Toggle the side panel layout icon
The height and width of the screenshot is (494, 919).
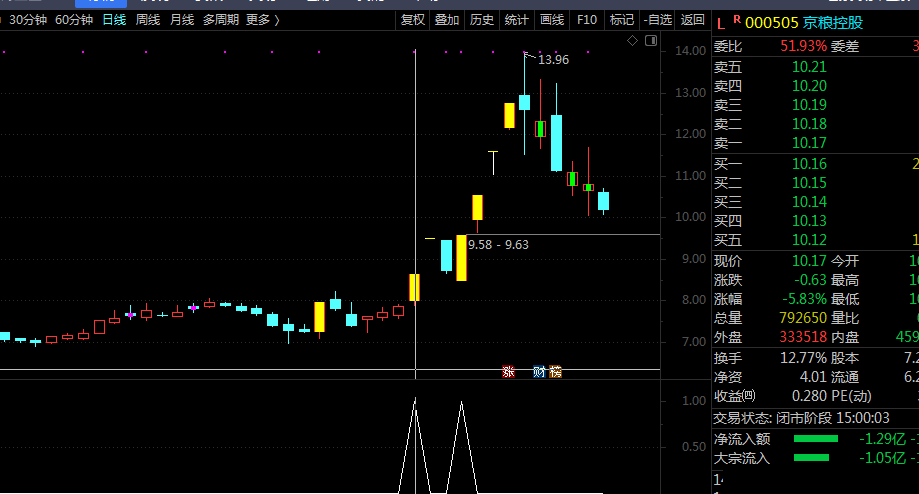tap(651, 40)
